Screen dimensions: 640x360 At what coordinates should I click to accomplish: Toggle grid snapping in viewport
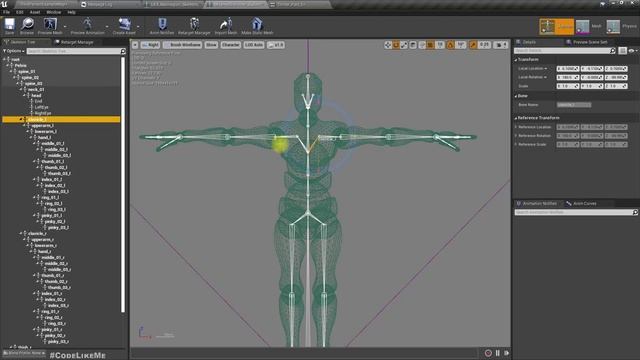point(430,45)
